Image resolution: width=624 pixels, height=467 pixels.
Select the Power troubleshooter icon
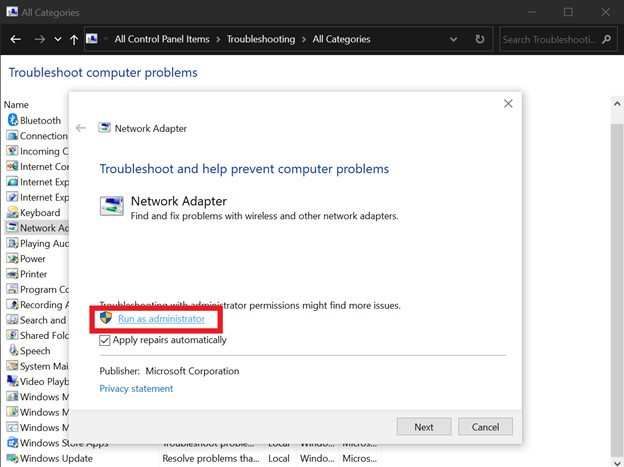tap(13, 258)
